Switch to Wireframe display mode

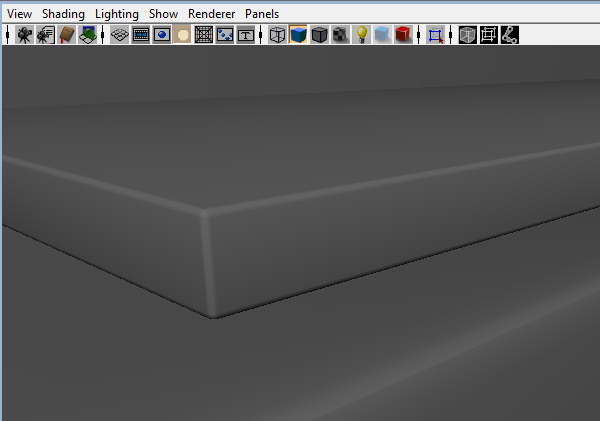pos(277,35)
